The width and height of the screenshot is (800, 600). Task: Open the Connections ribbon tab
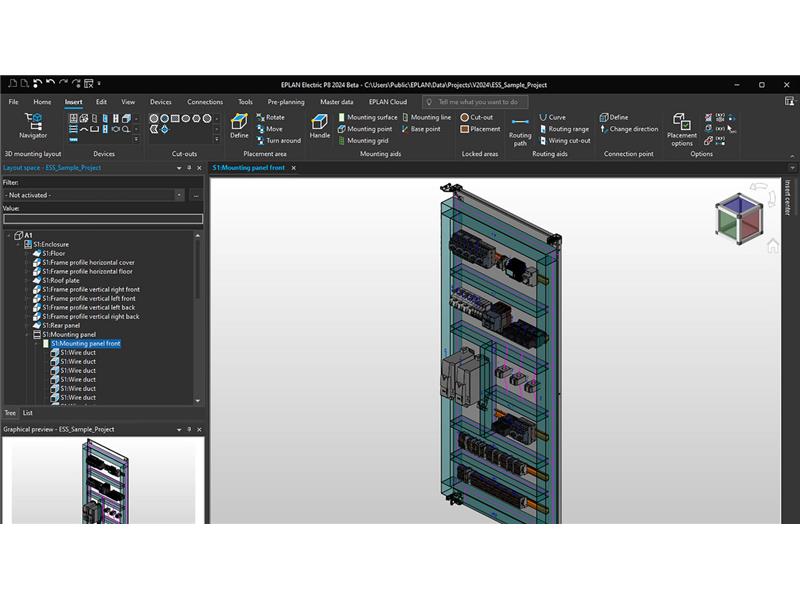coord(205,102)
